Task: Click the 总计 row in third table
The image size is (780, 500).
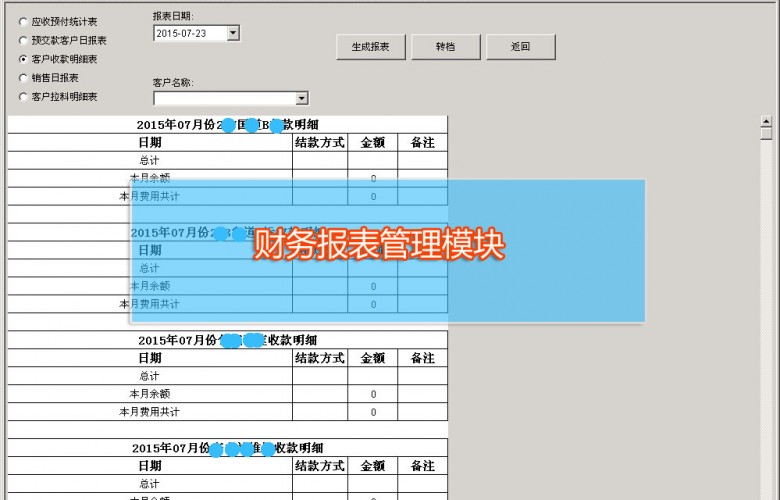Action: [x=227, y=376]
